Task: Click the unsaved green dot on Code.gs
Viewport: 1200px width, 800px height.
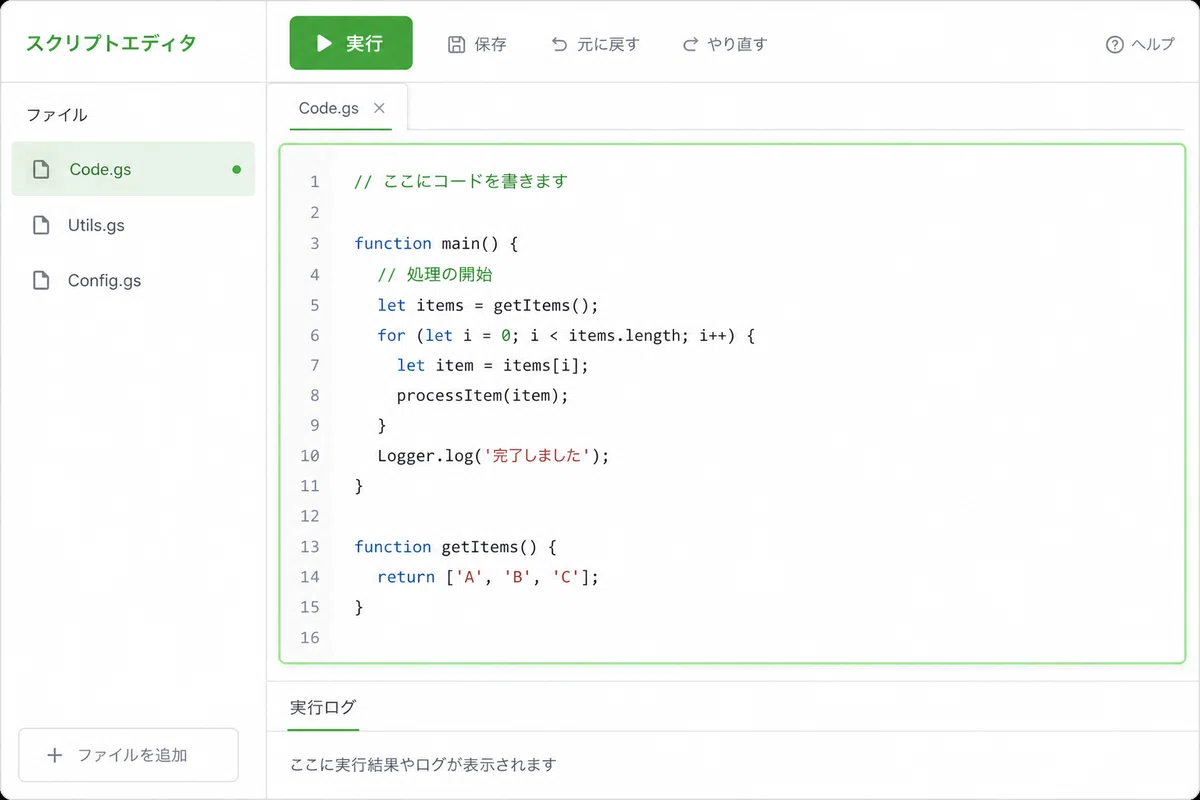Action: 237,169
